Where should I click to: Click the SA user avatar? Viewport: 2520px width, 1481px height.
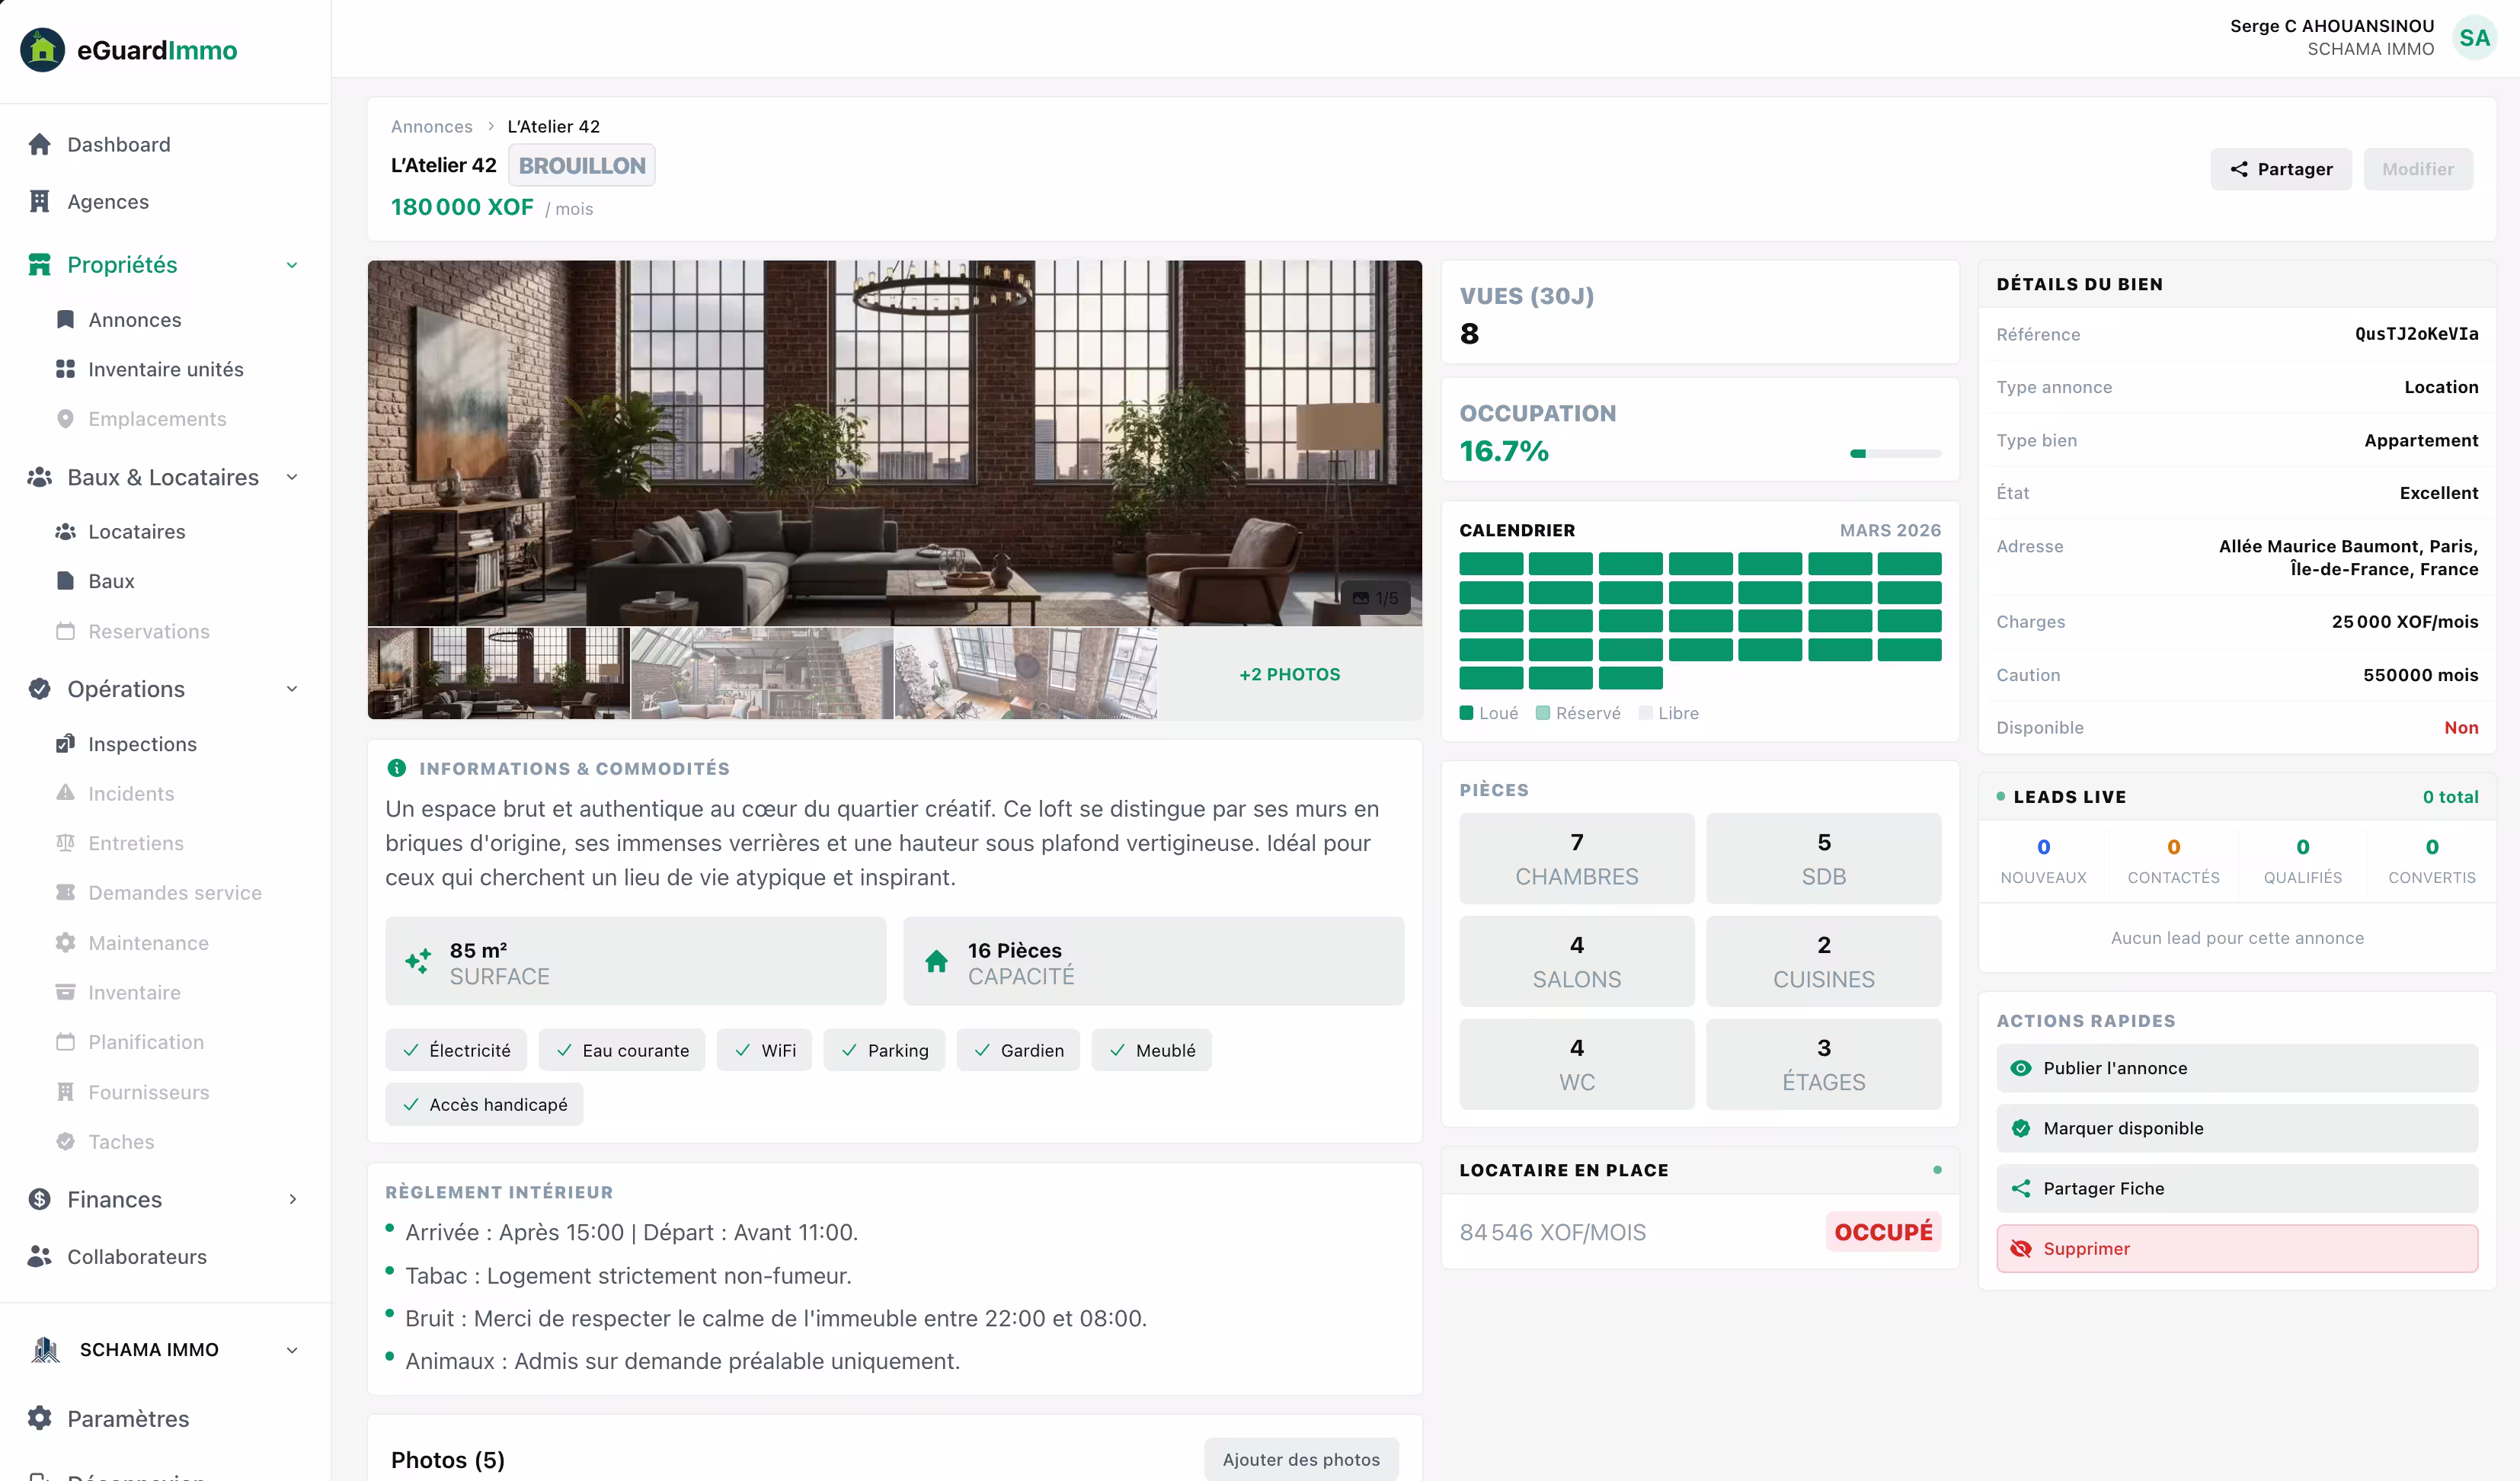2474,38
